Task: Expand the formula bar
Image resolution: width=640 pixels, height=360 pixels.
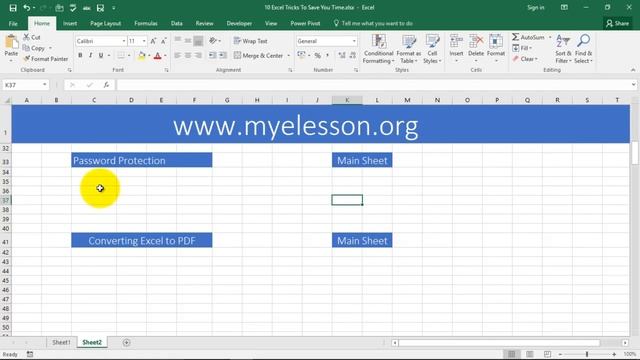Action: pos(633,85)
